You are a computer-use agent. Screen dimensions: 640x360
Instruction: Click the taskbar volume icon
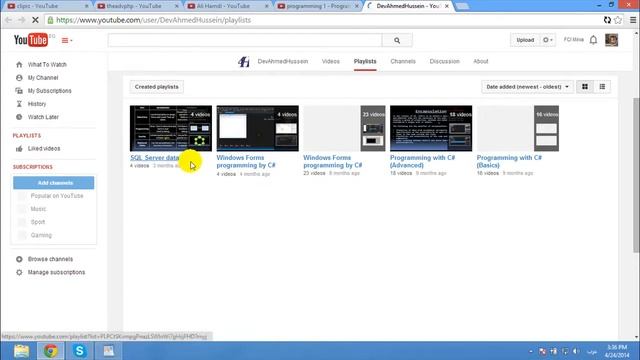click(x=576, y=351)
